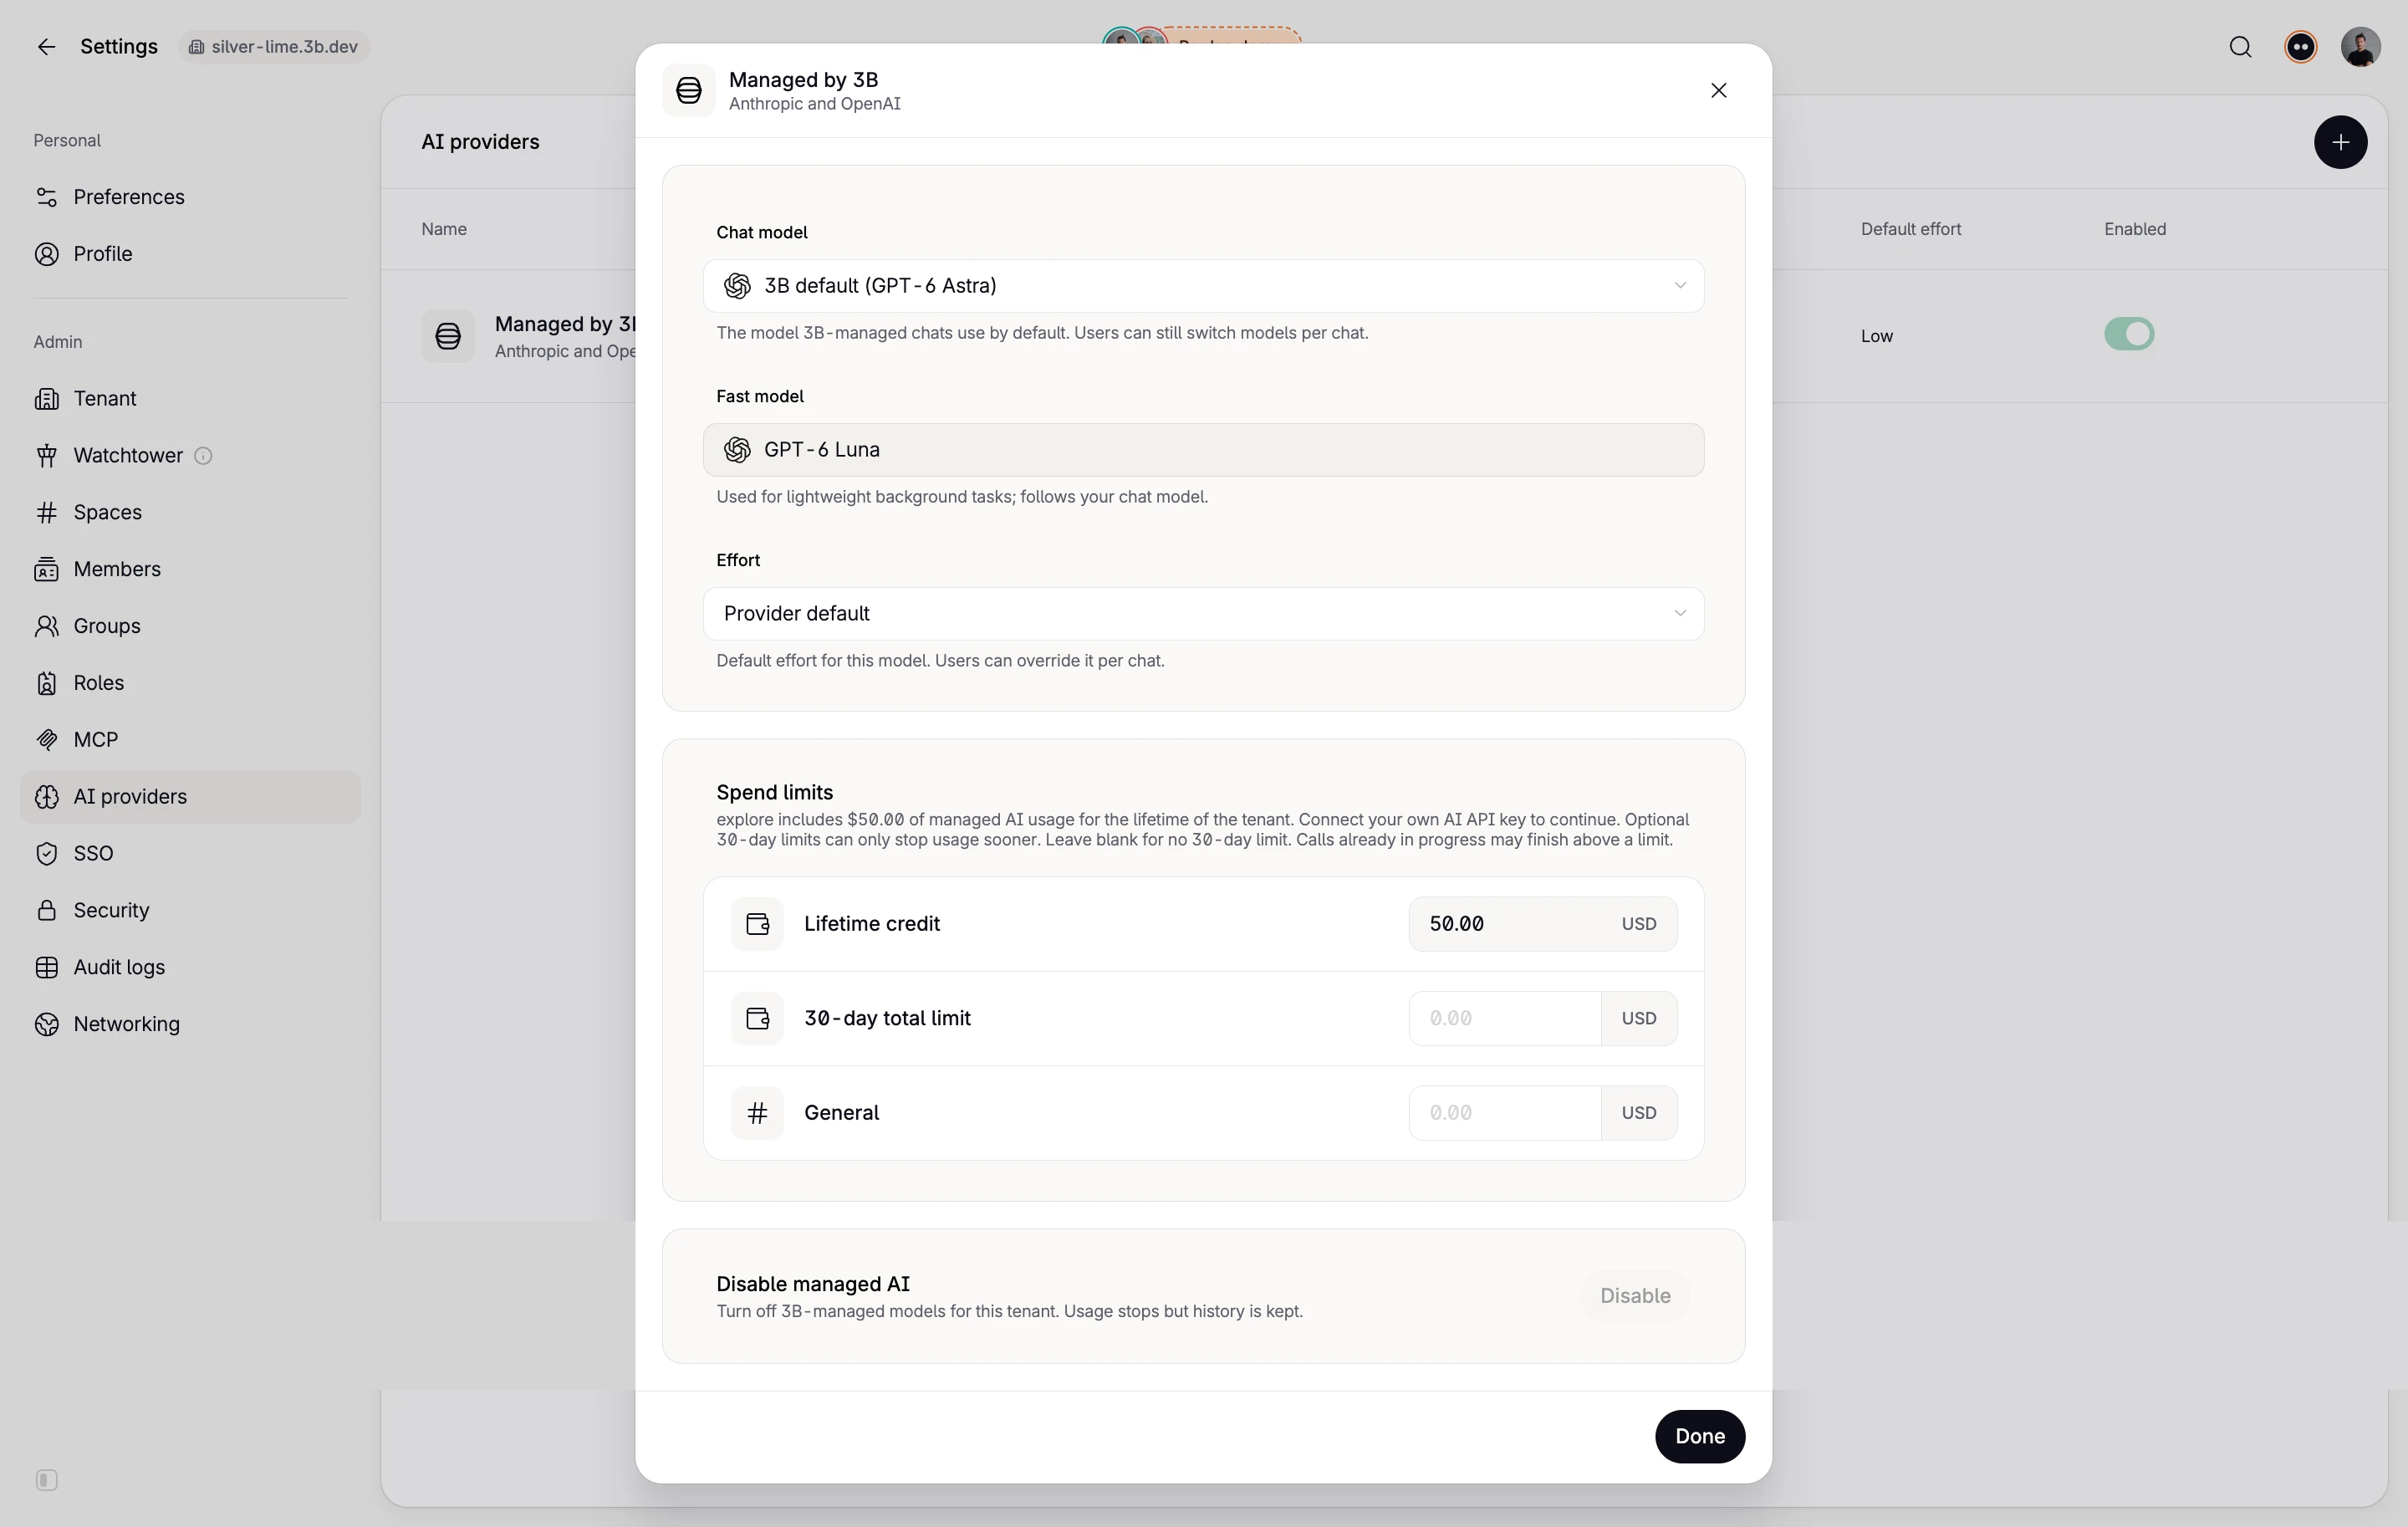Viewport: 2408px width, 1527px height.
Task: Open Networking settings
Action: coord(190,1025)
